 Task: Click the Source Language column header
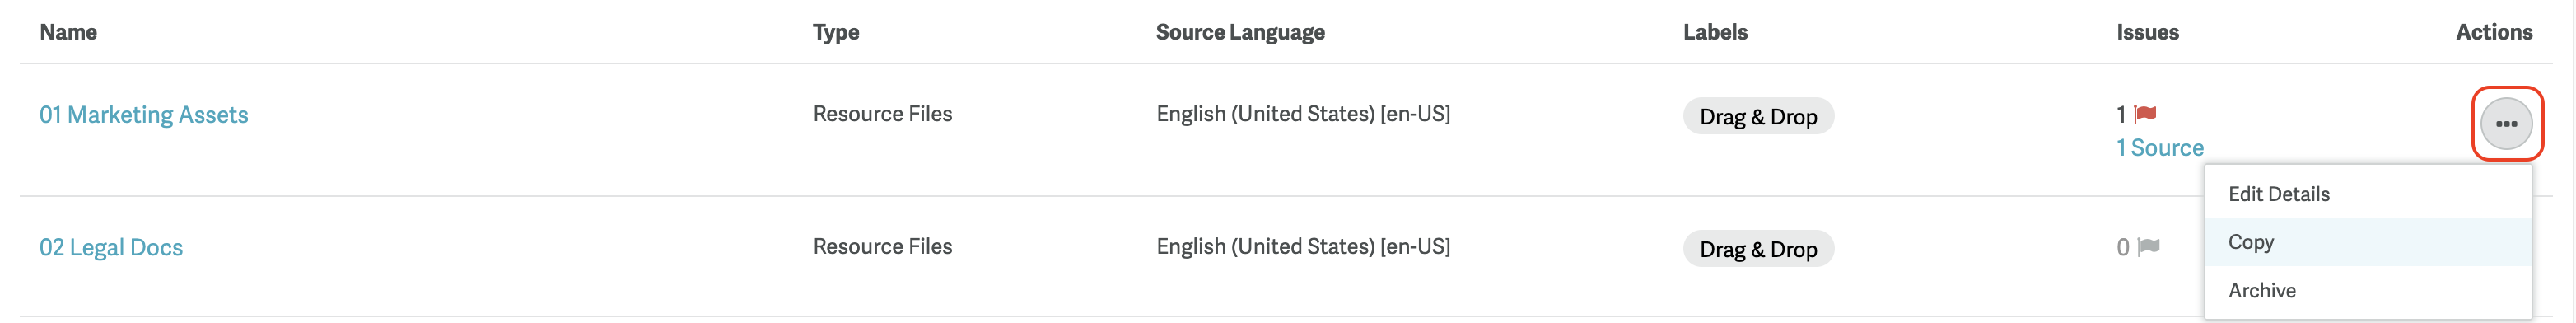pos(1240,32)
